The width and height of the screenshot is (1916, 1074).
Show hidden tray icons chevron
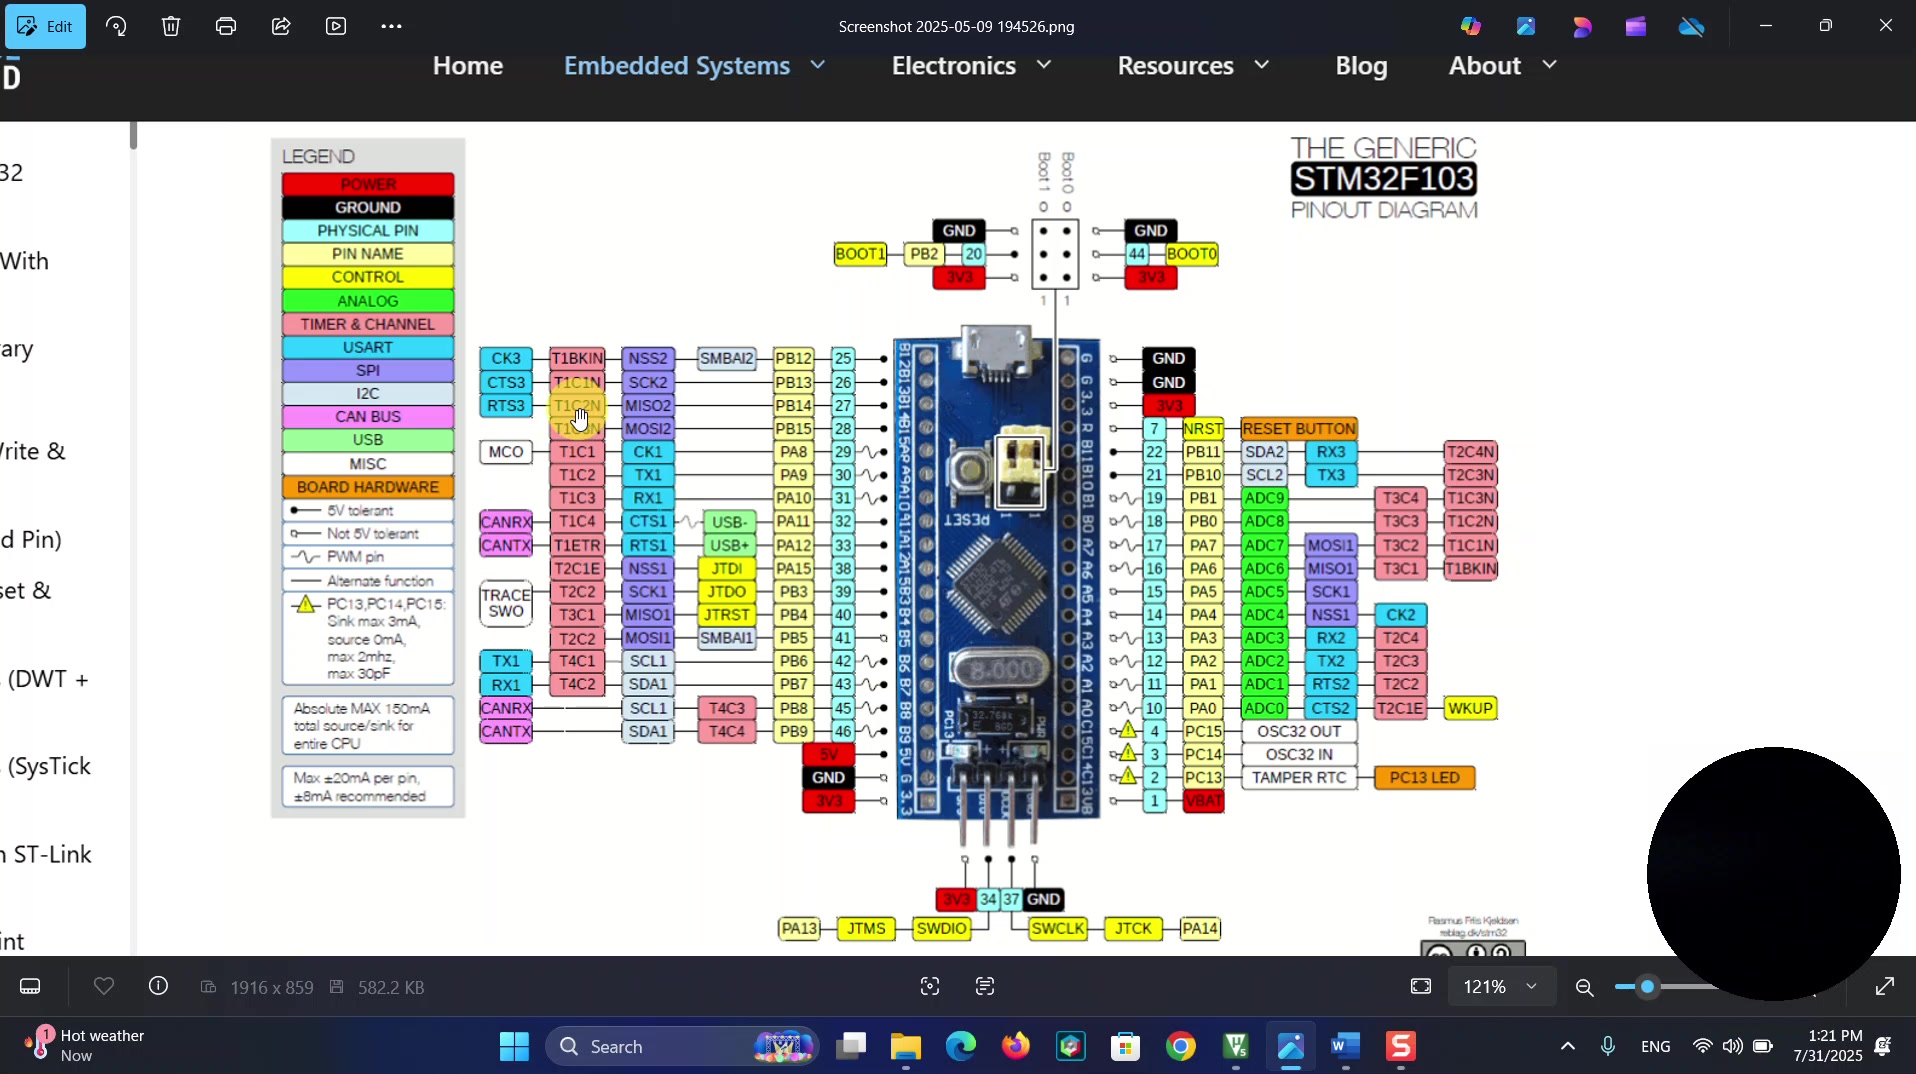point(1567,1047)
